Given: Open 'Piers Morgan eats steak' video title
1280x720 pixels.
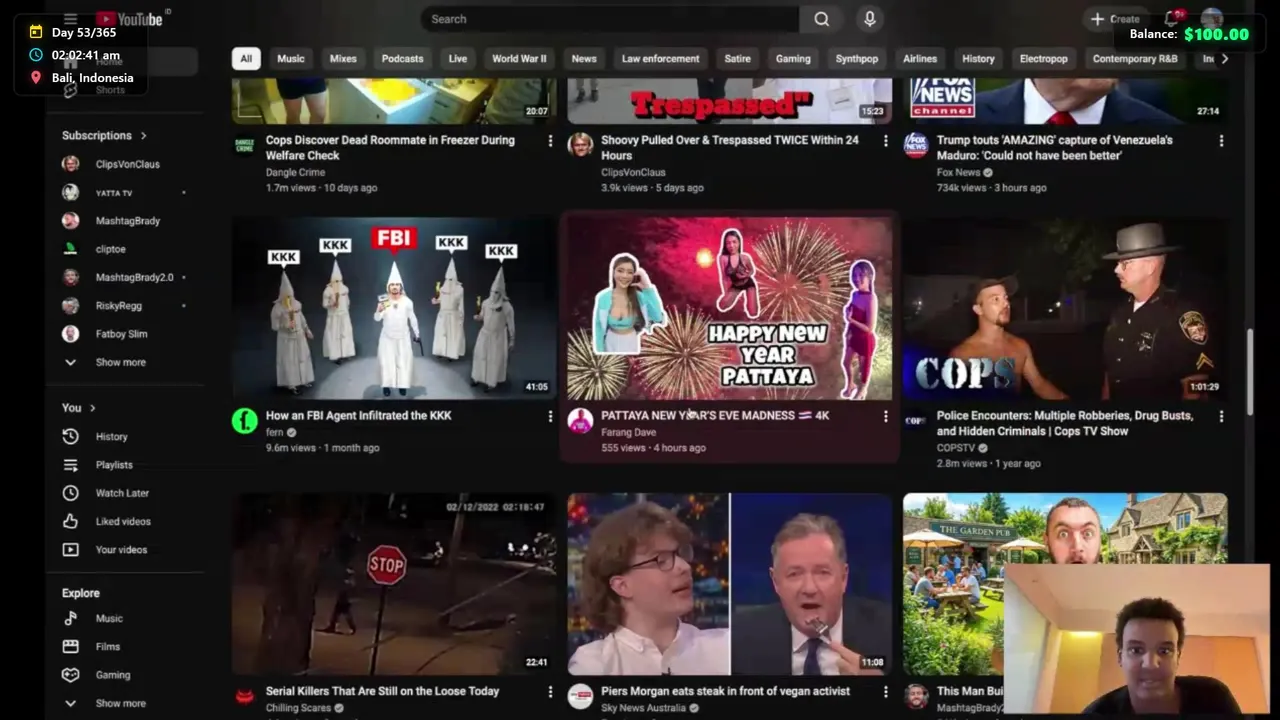Looking at the screenshot, I should click(725, 691).
